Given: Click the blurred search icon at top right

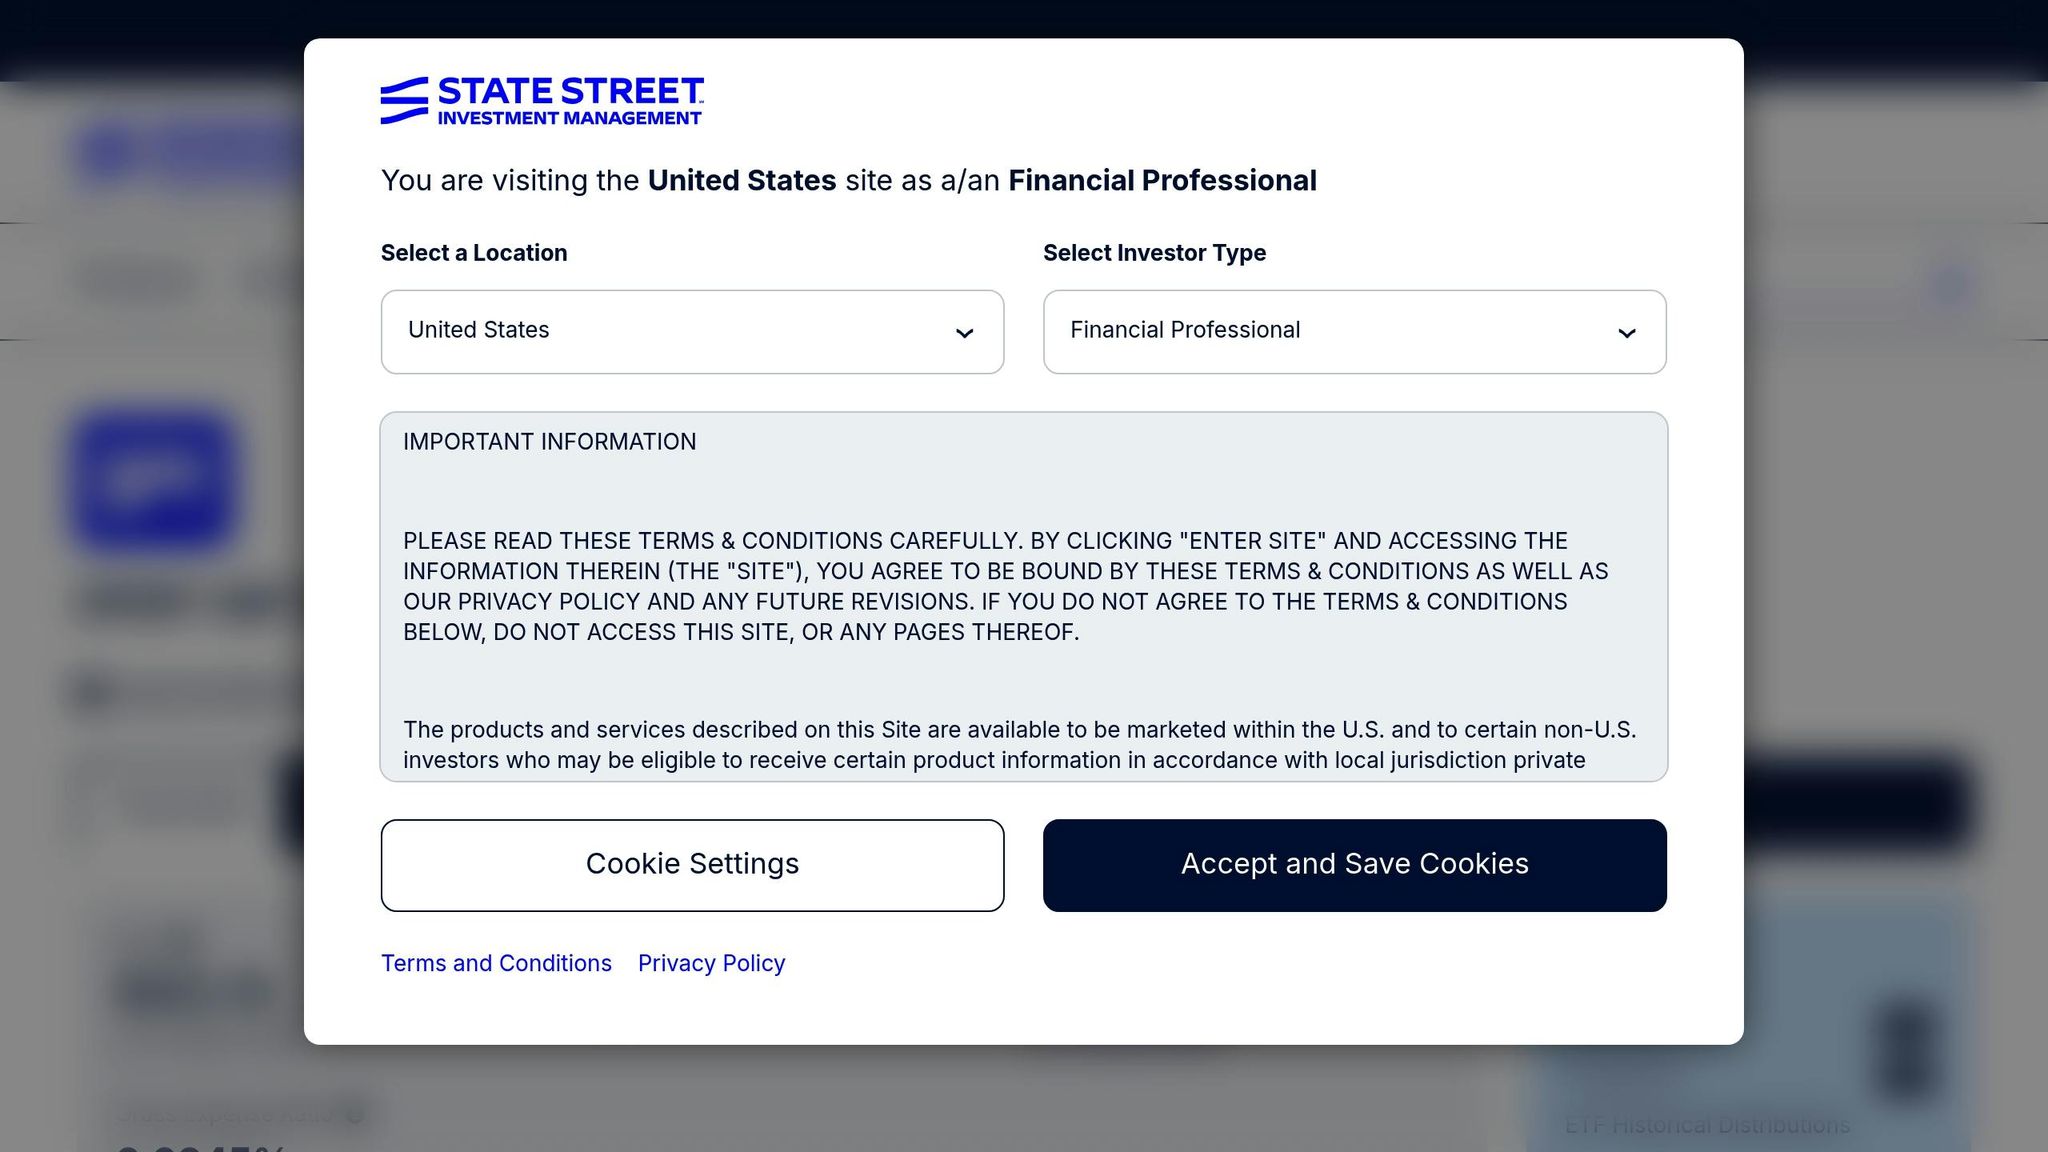Looking at the screenshot, I should 1949,284.
